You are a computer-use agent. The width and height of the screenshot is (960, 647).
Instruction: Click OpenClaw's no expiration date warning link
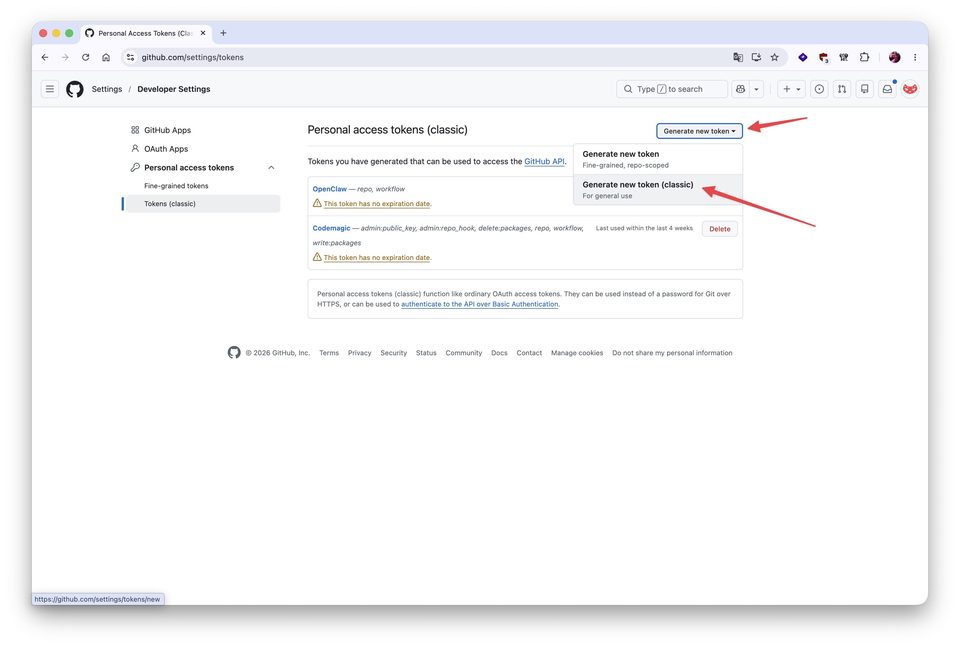377,204
